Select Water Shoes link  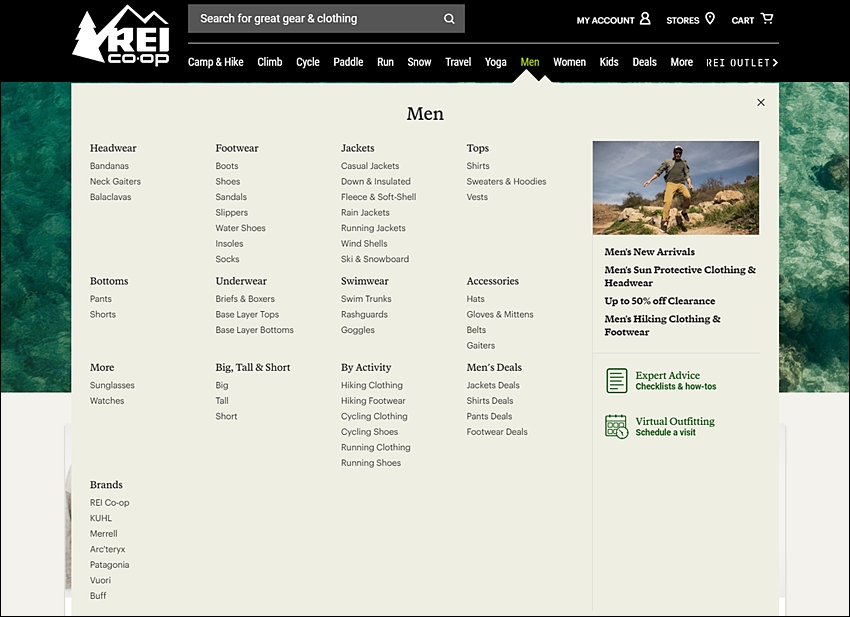(x=240, y=228)
